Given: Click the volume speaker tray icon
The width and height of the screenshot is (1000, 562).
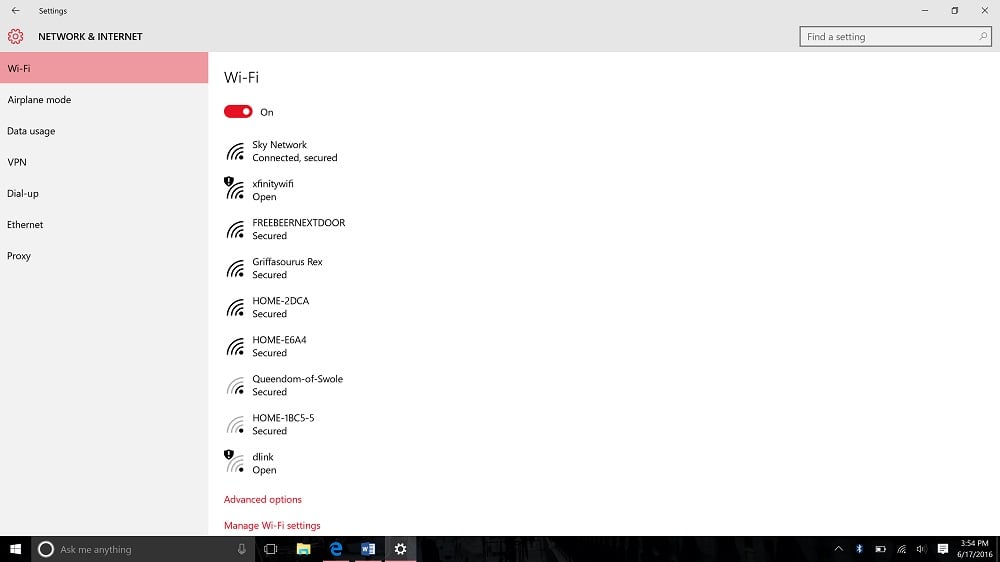Looking at the screenshot, I should [921, 549].
